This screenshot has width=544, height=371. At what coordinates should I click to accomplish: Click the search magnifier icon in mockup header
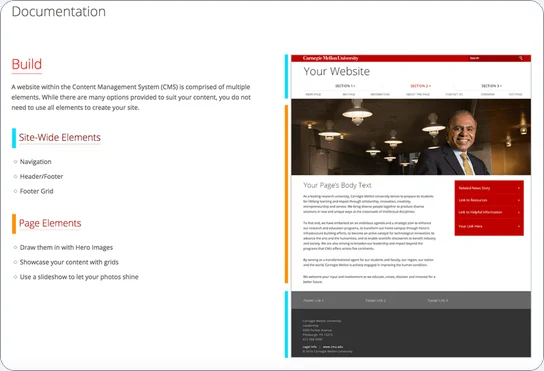pos(521,58)
